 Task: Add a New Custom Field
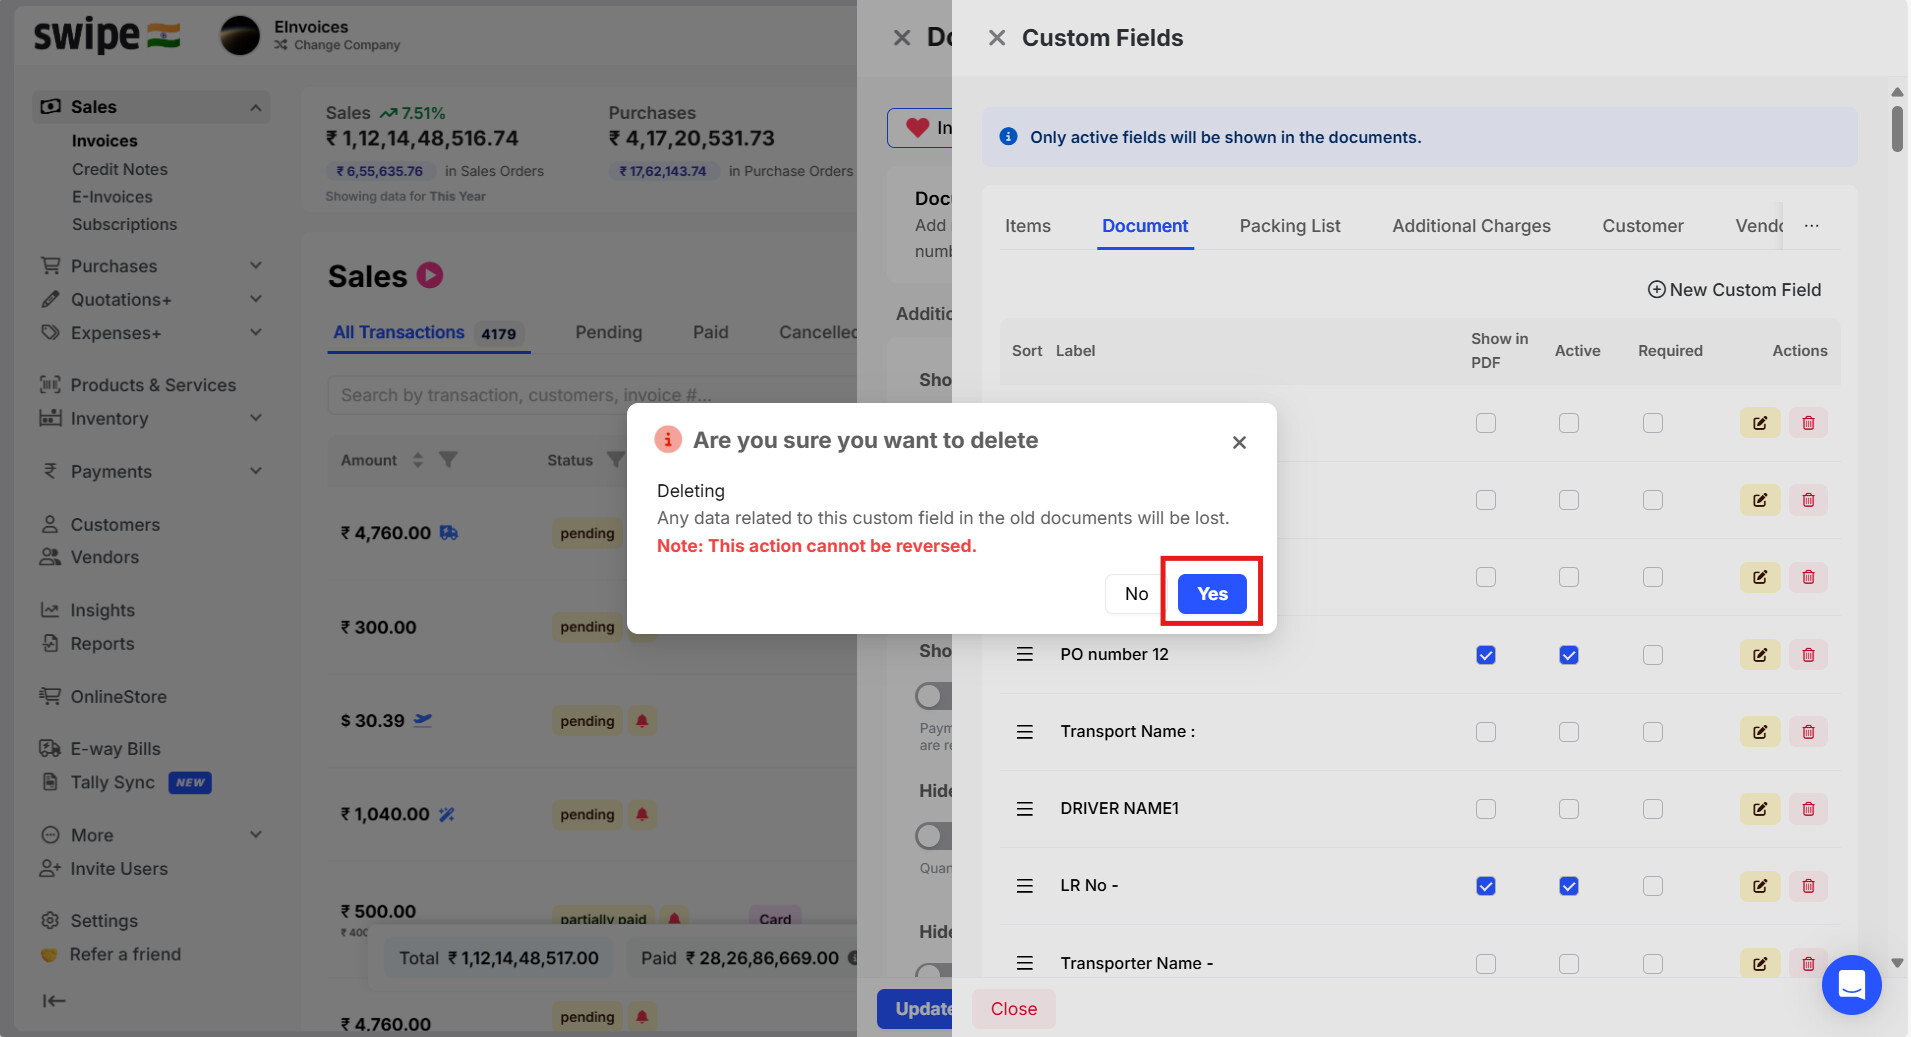(x=1735, y=290)
